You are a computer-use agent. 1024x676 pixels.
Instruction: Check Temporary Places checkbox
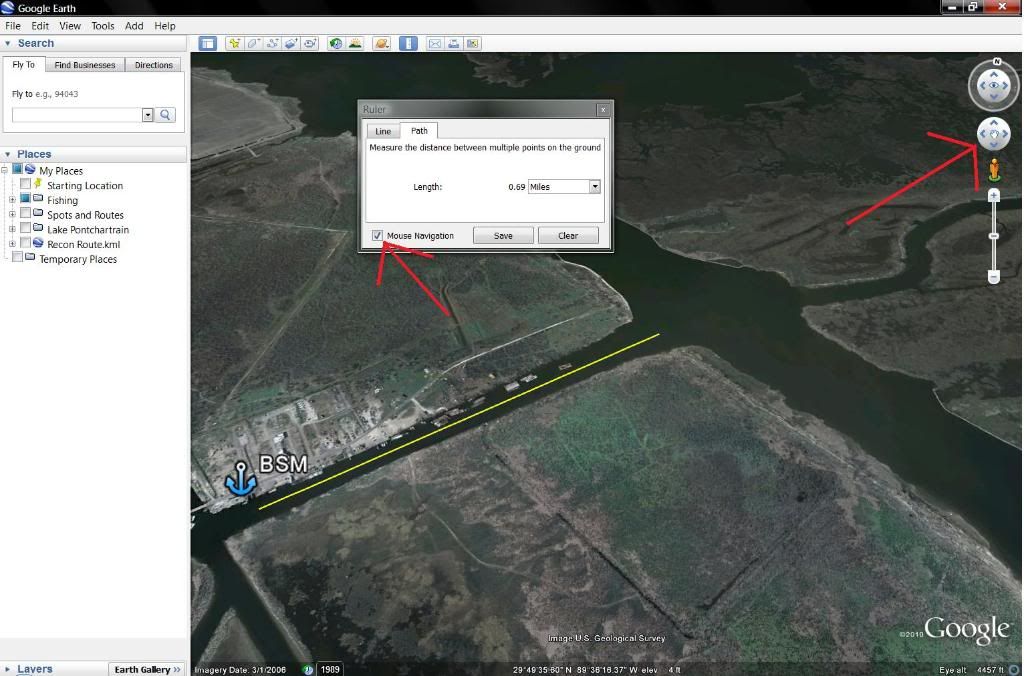(18, 257)
